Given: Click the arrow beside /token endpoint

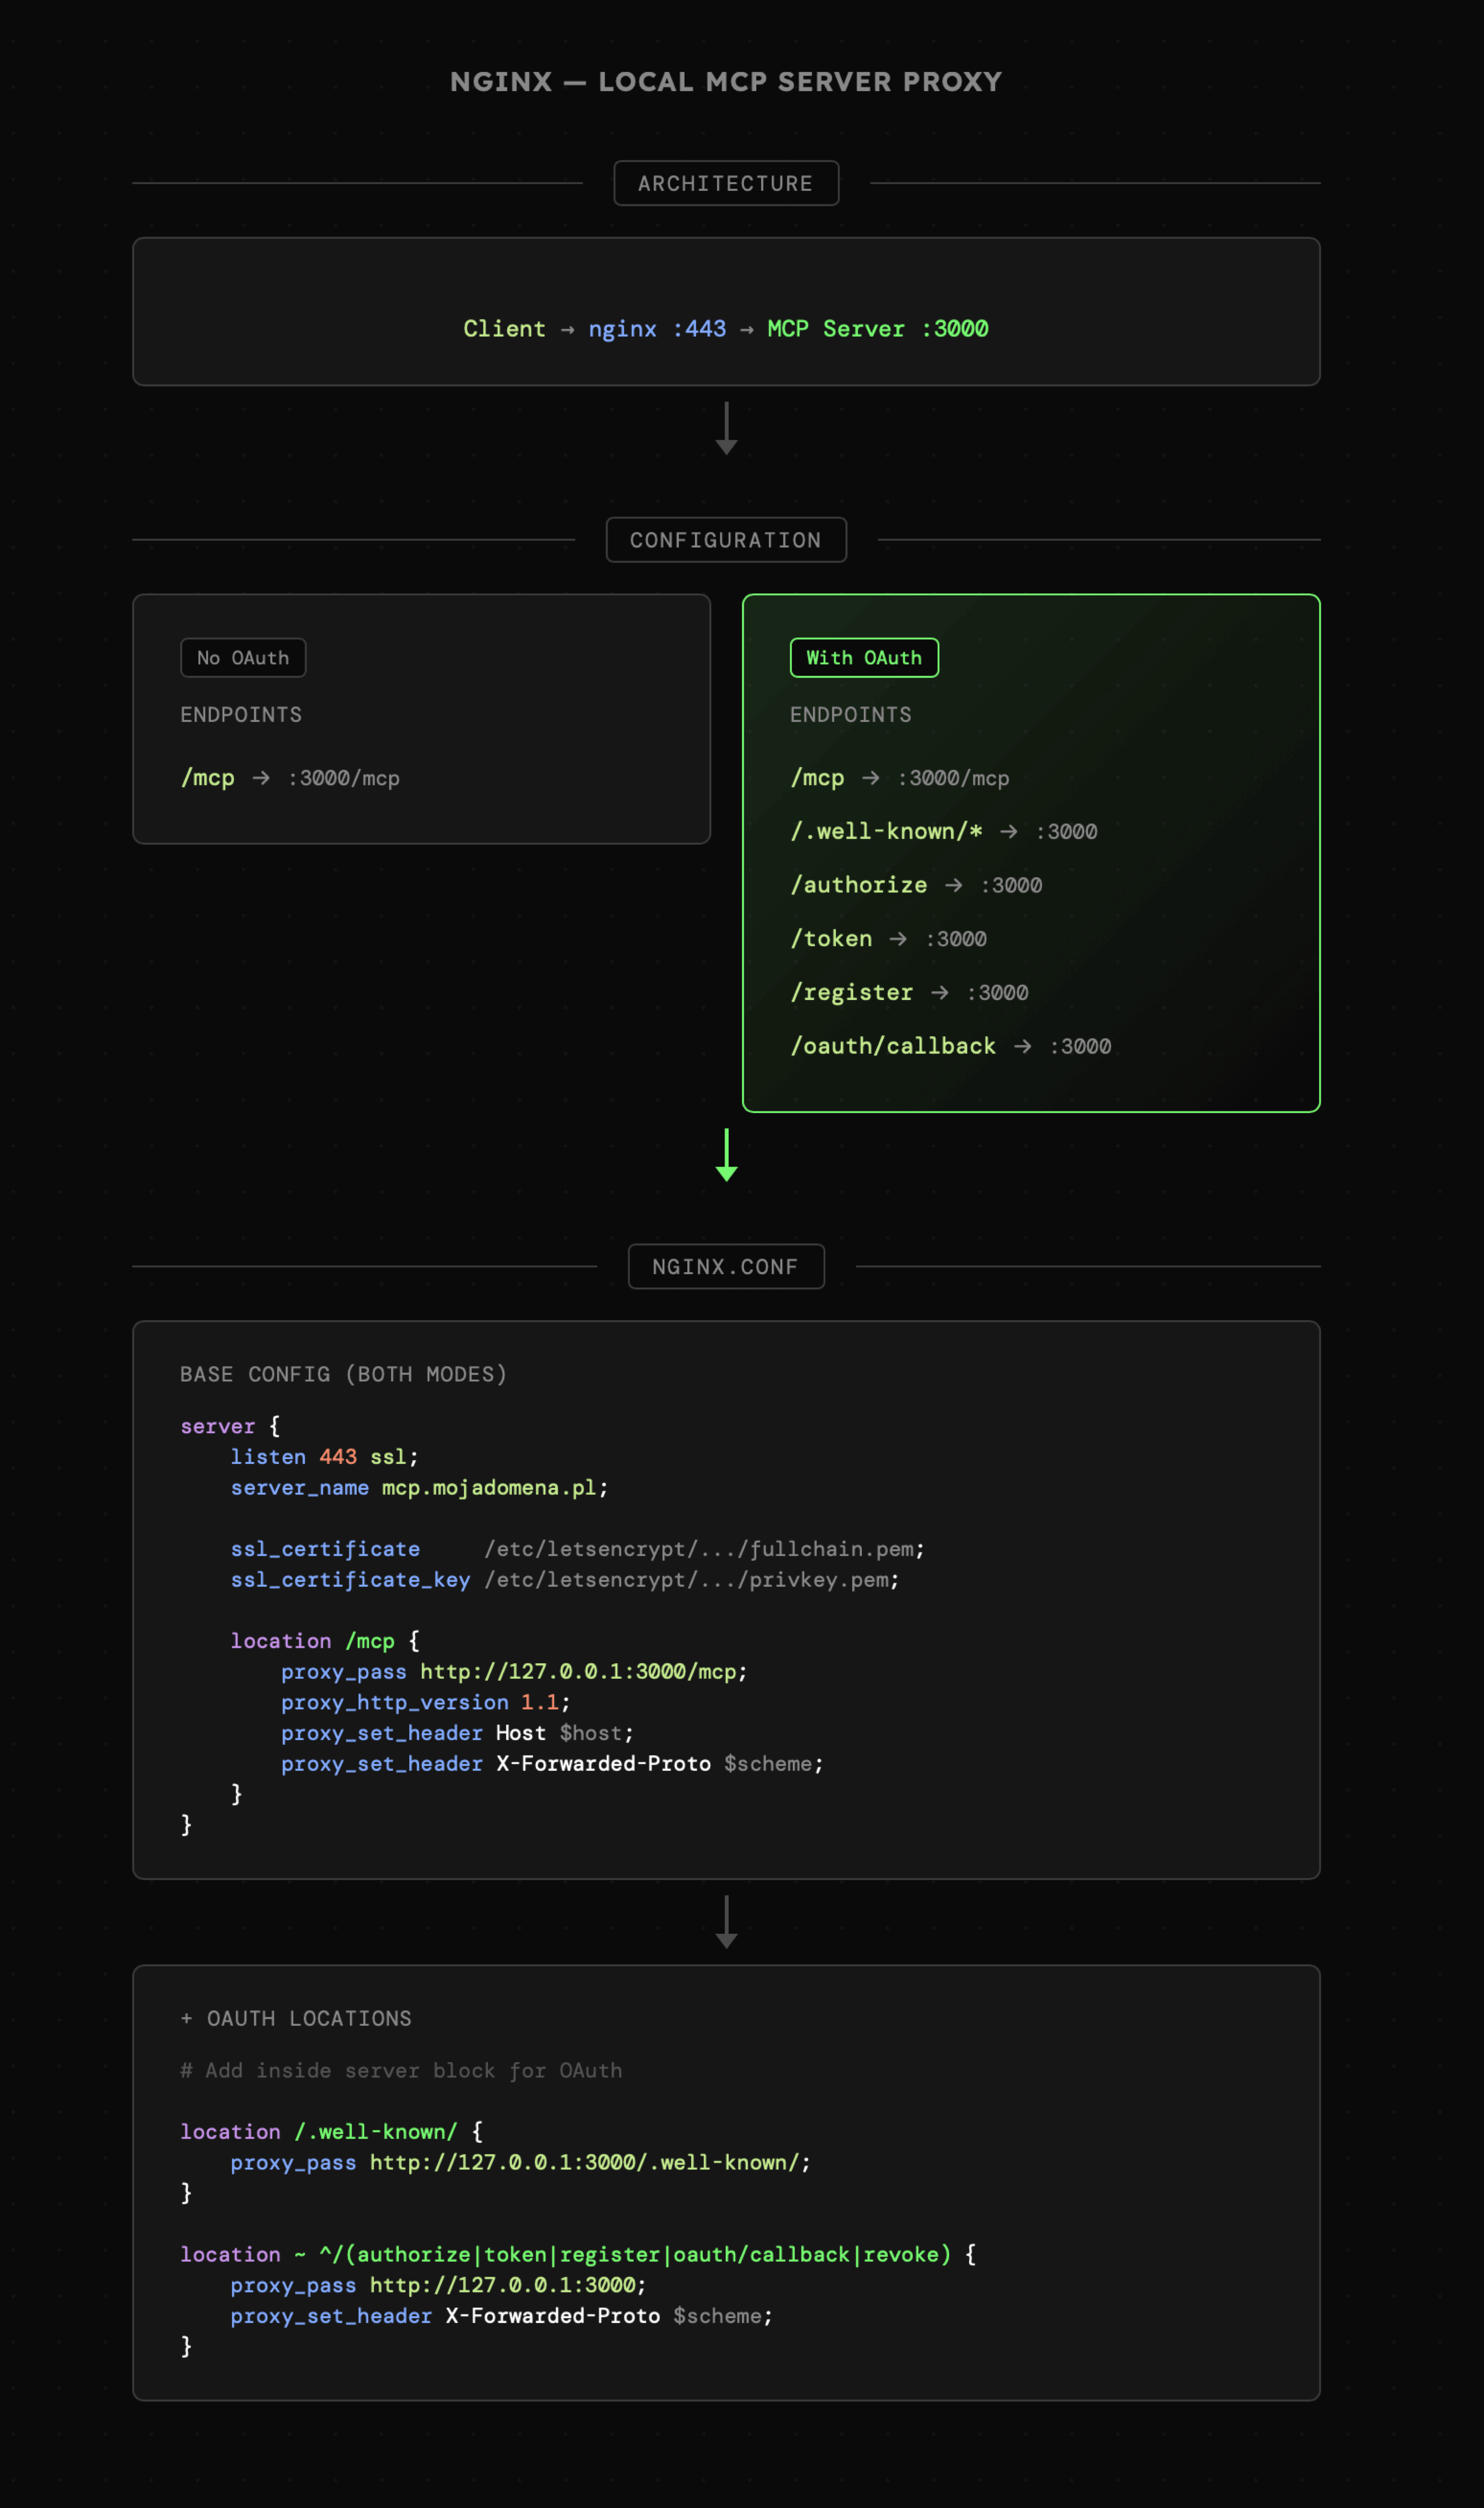Looking at the screenshot, I should [x=898, y=939].
